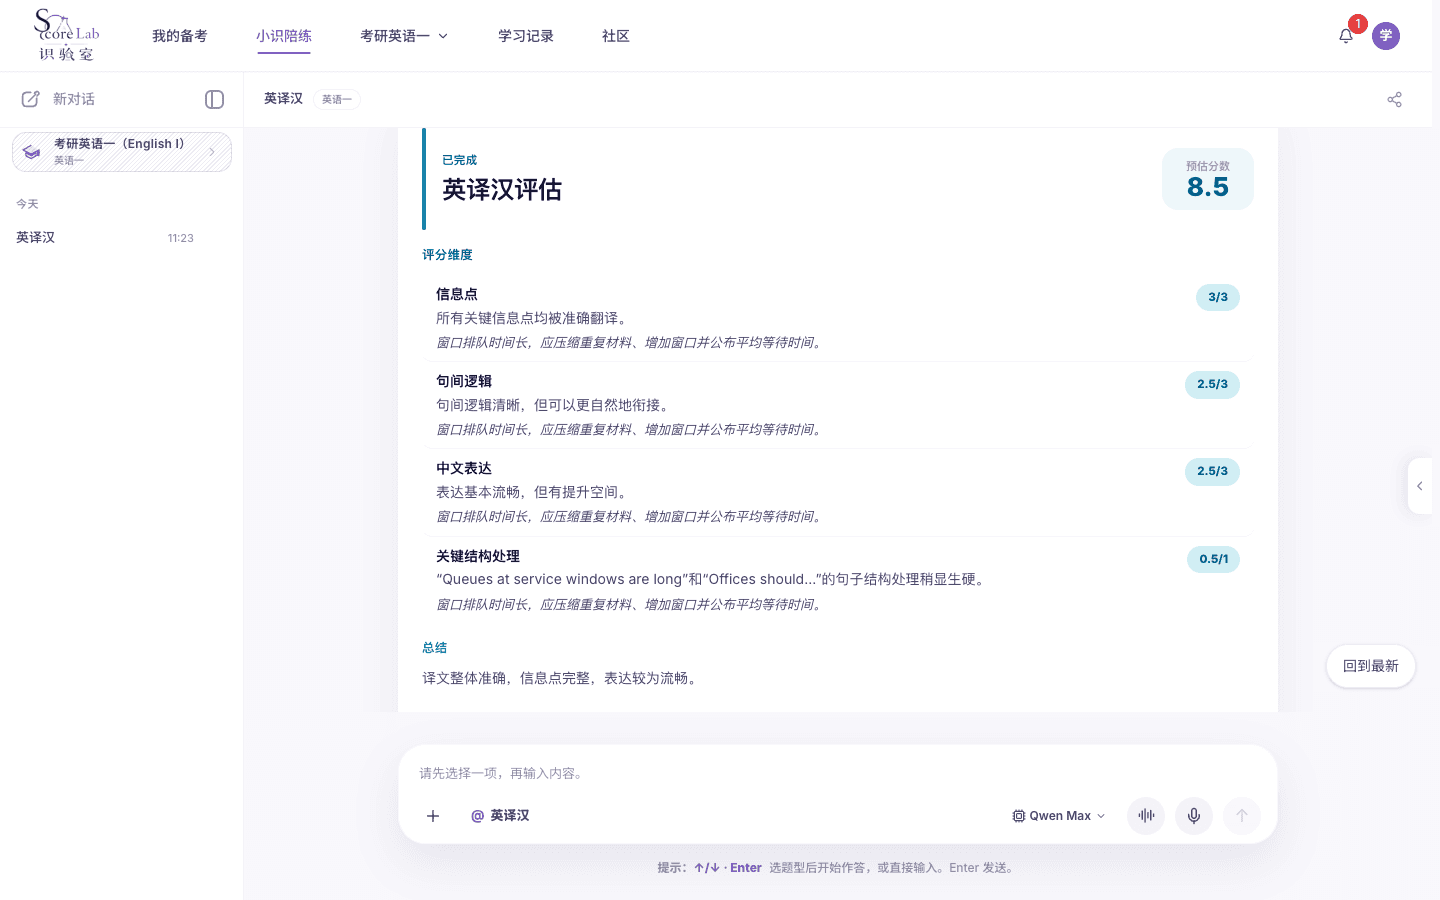Open the 社区 tab
This screenshot has width=1440, height=900.
(x=616, y=36)
